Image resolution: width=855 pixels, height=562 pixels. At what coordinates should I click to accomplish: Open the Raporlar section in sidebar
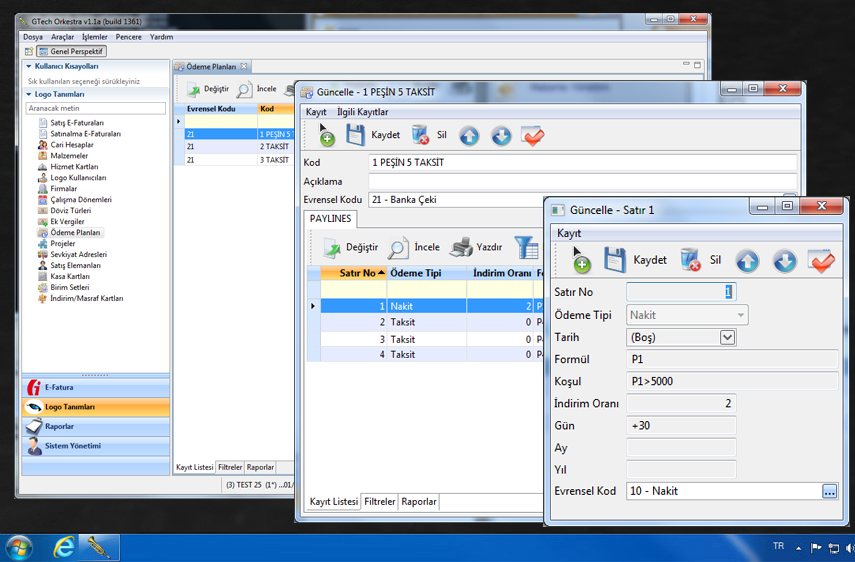[x=59, y=426]
